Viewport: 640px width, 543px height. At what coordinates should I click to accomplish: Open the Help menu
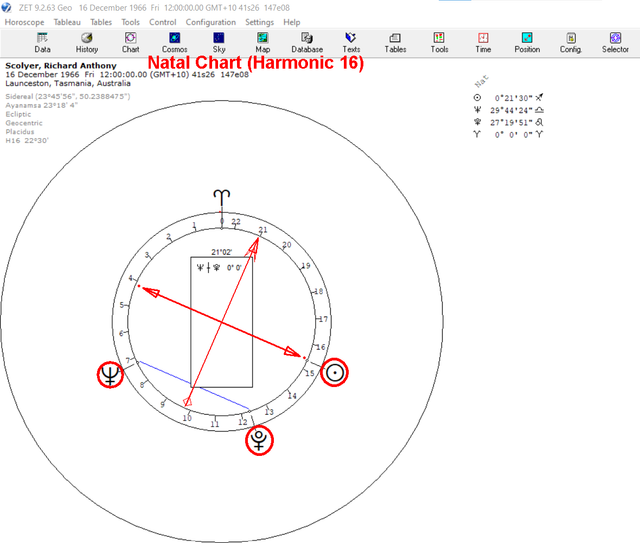pyautogui.click(x=291, y=22)
